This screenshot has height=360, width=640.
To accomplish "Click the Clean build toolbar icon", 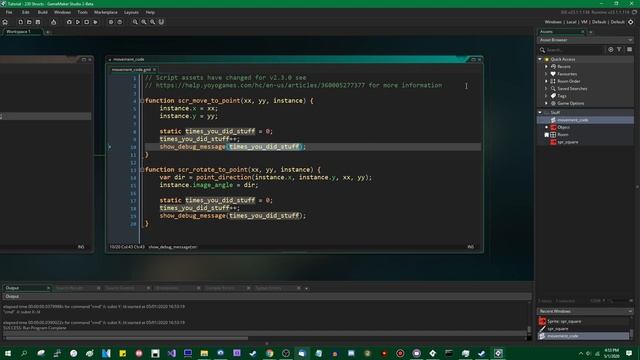I will (x=95, y=22).
